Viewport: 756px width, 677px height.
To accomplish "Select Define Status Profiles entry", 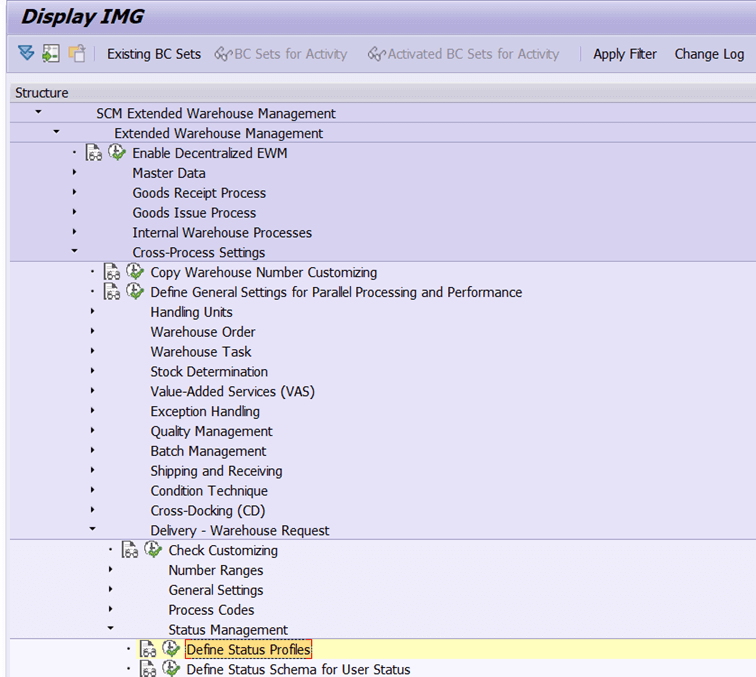I will click(x=248, y=650).
